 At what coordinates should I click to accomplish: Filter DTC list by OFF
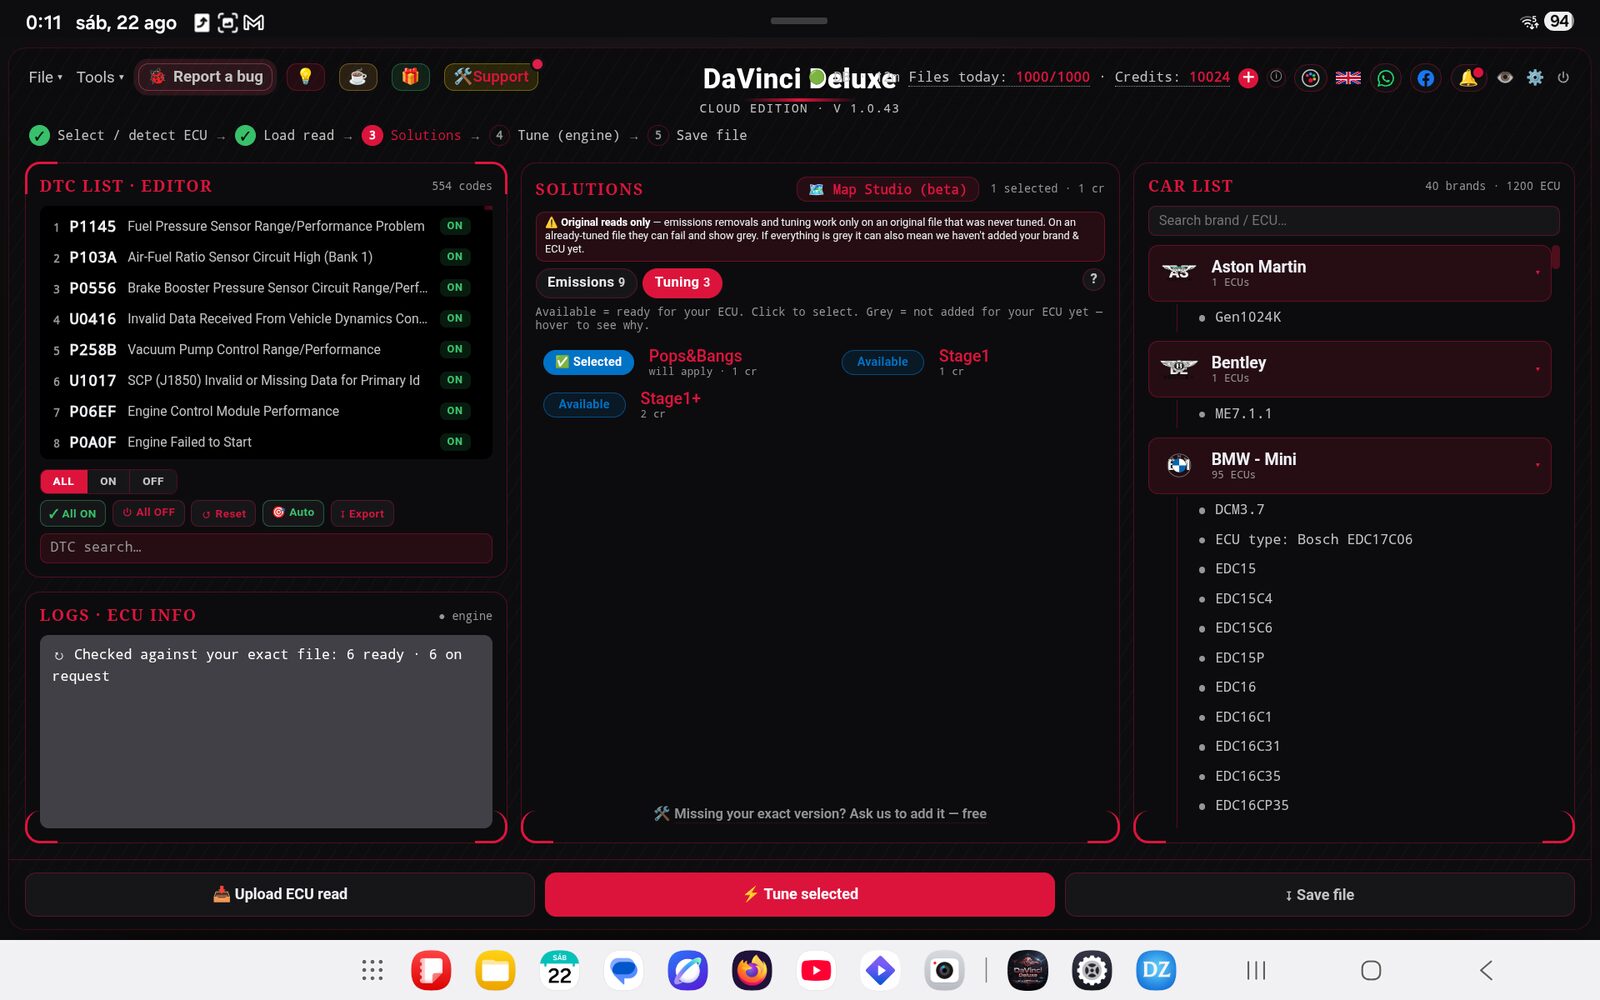point(153,481)
